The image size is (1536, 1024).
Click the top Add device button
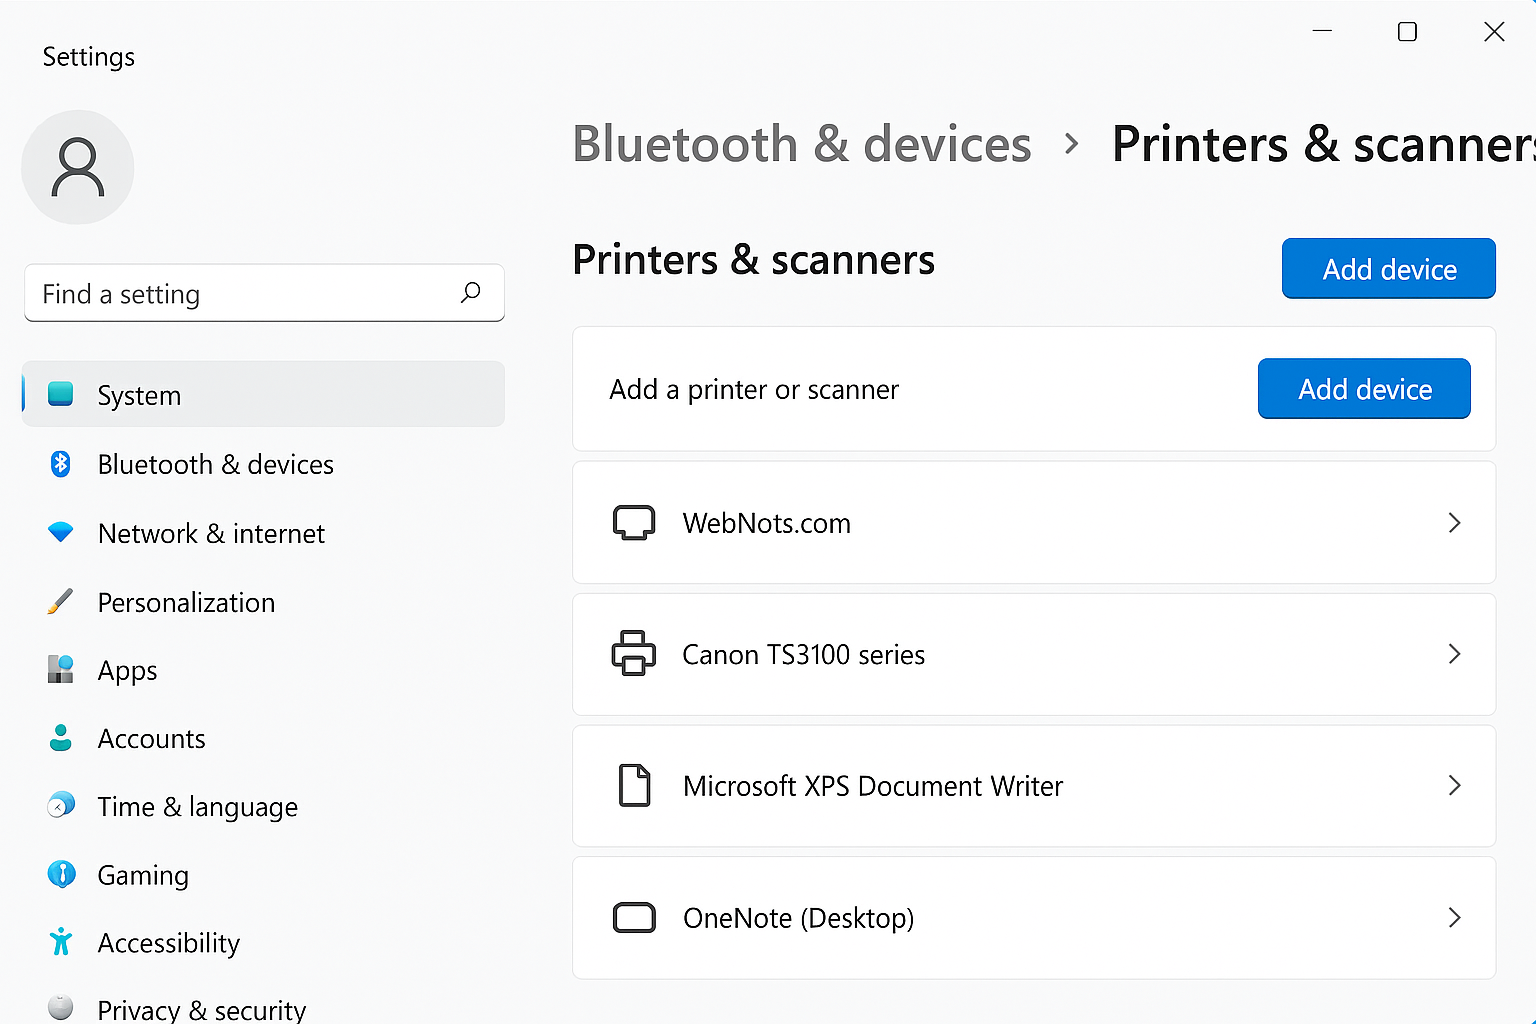[1388, 268]
